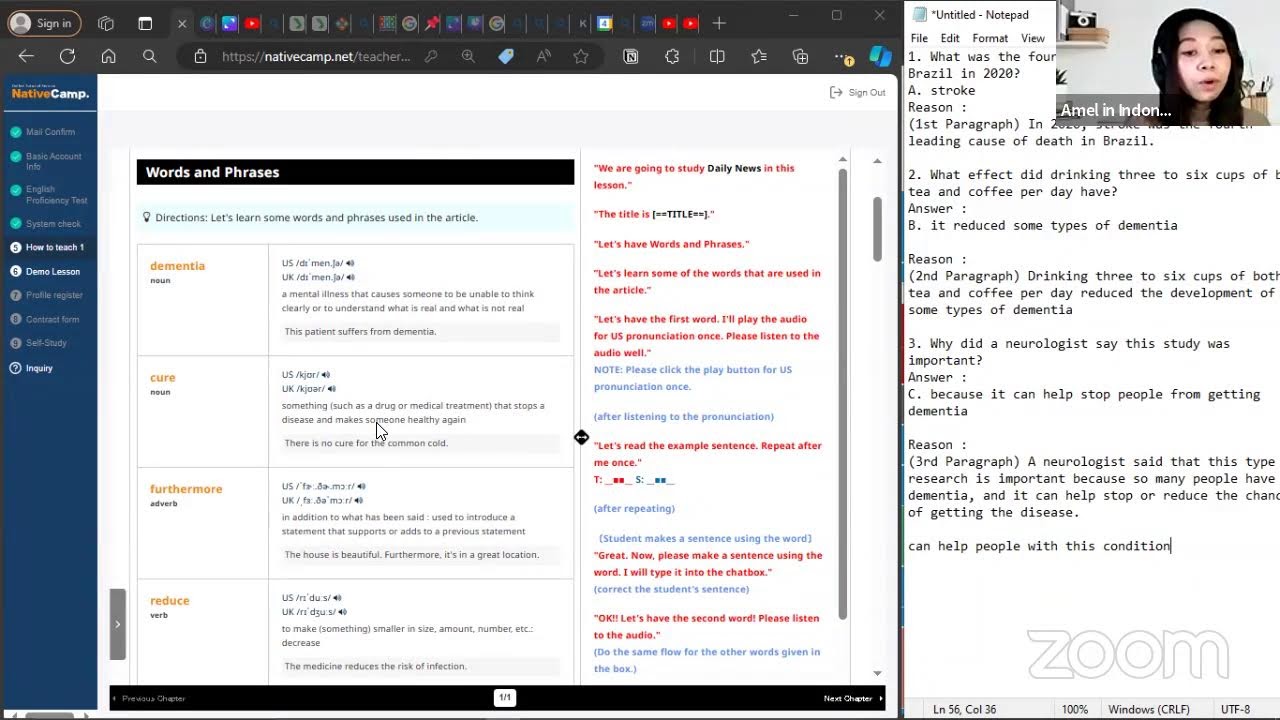The width and height of the screenshot is (1280, 720).
Task: Open the Edge Collections panel
Action: [x=800, y=56]
